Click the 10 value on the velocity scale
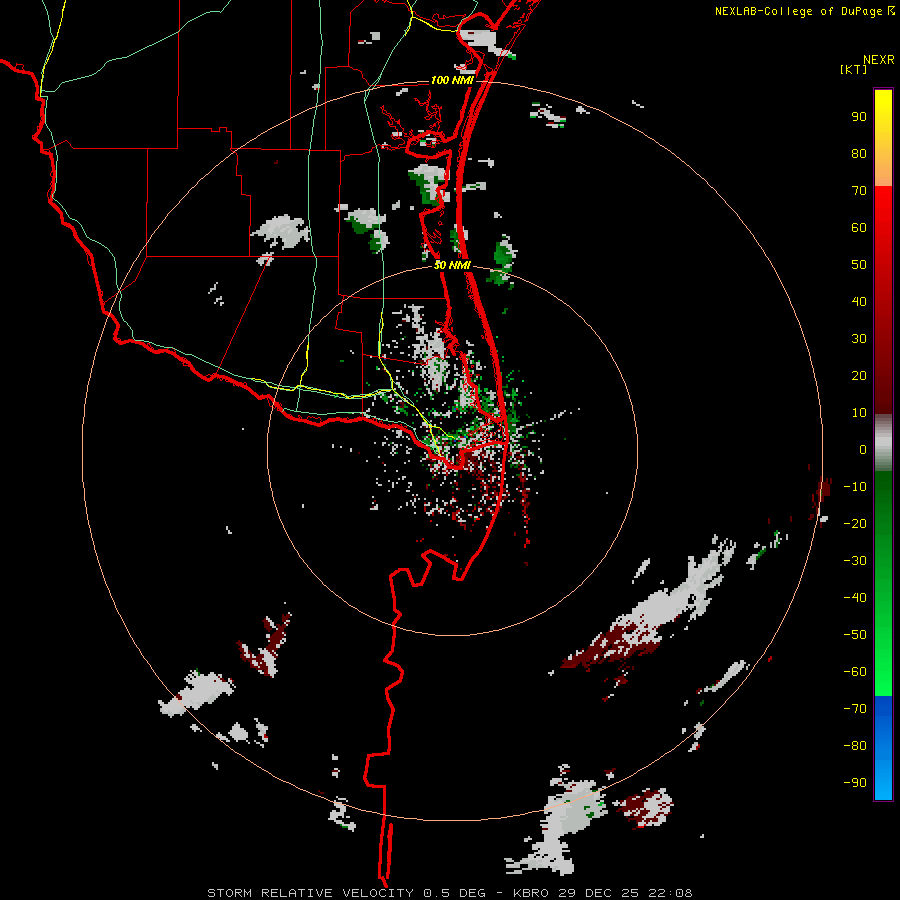Image resolution: width=900 pixels, height=900 pixels. pos(859,413)
